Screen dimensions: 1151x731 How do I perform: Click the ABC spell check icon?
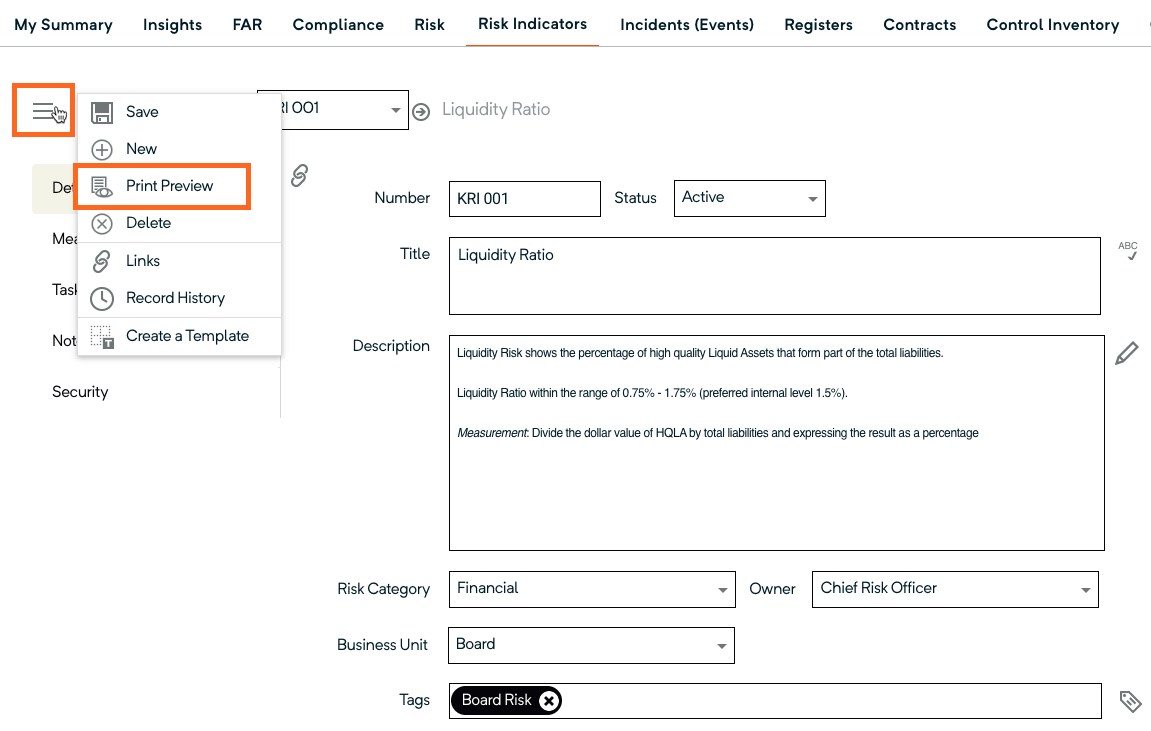click(1128, 250)
